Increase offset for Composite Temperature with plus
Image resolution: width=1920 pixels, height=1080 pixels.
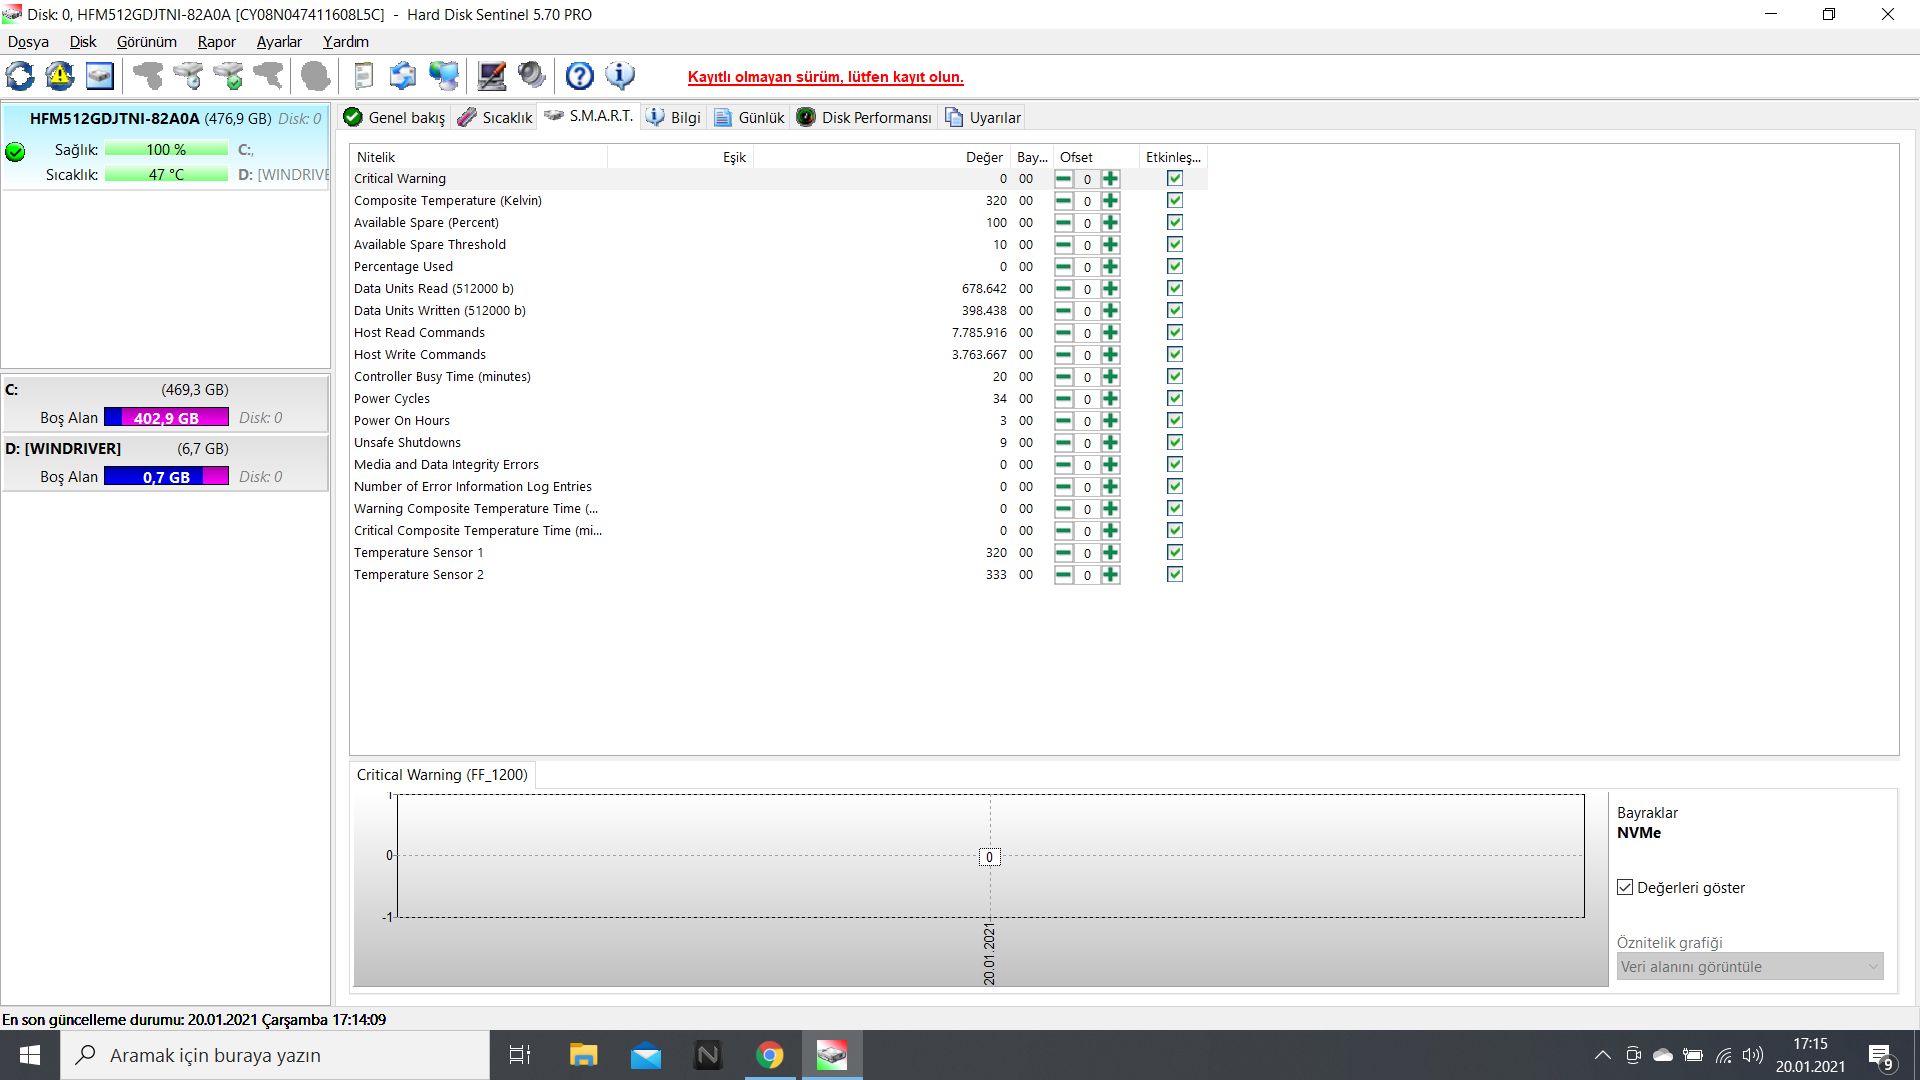tap(1110, 201)
